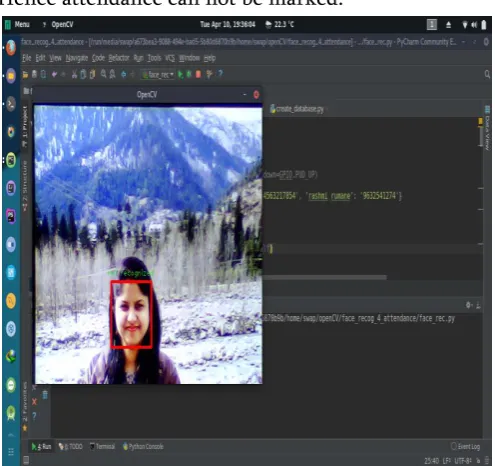This screenshot has height=466, width=495.
Task: Click the green Debug bug icon
Action: click(x=189, y=74)
